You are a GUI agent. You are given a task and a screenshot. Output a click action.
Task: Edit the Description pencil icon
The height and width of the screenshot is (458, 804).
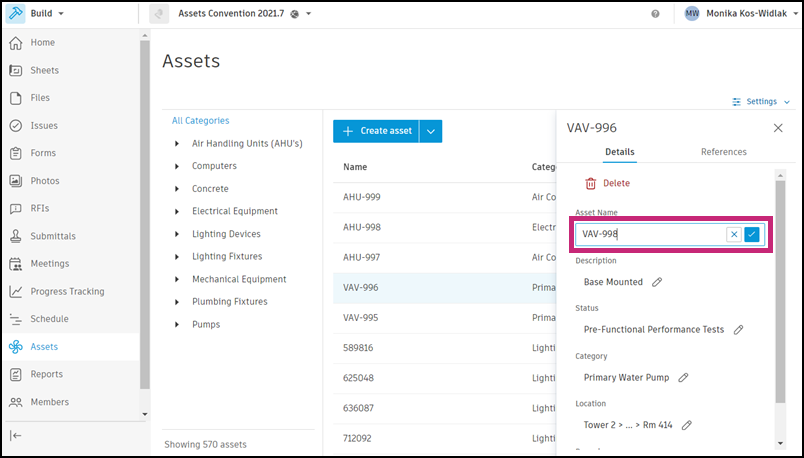tap(657, 282)
